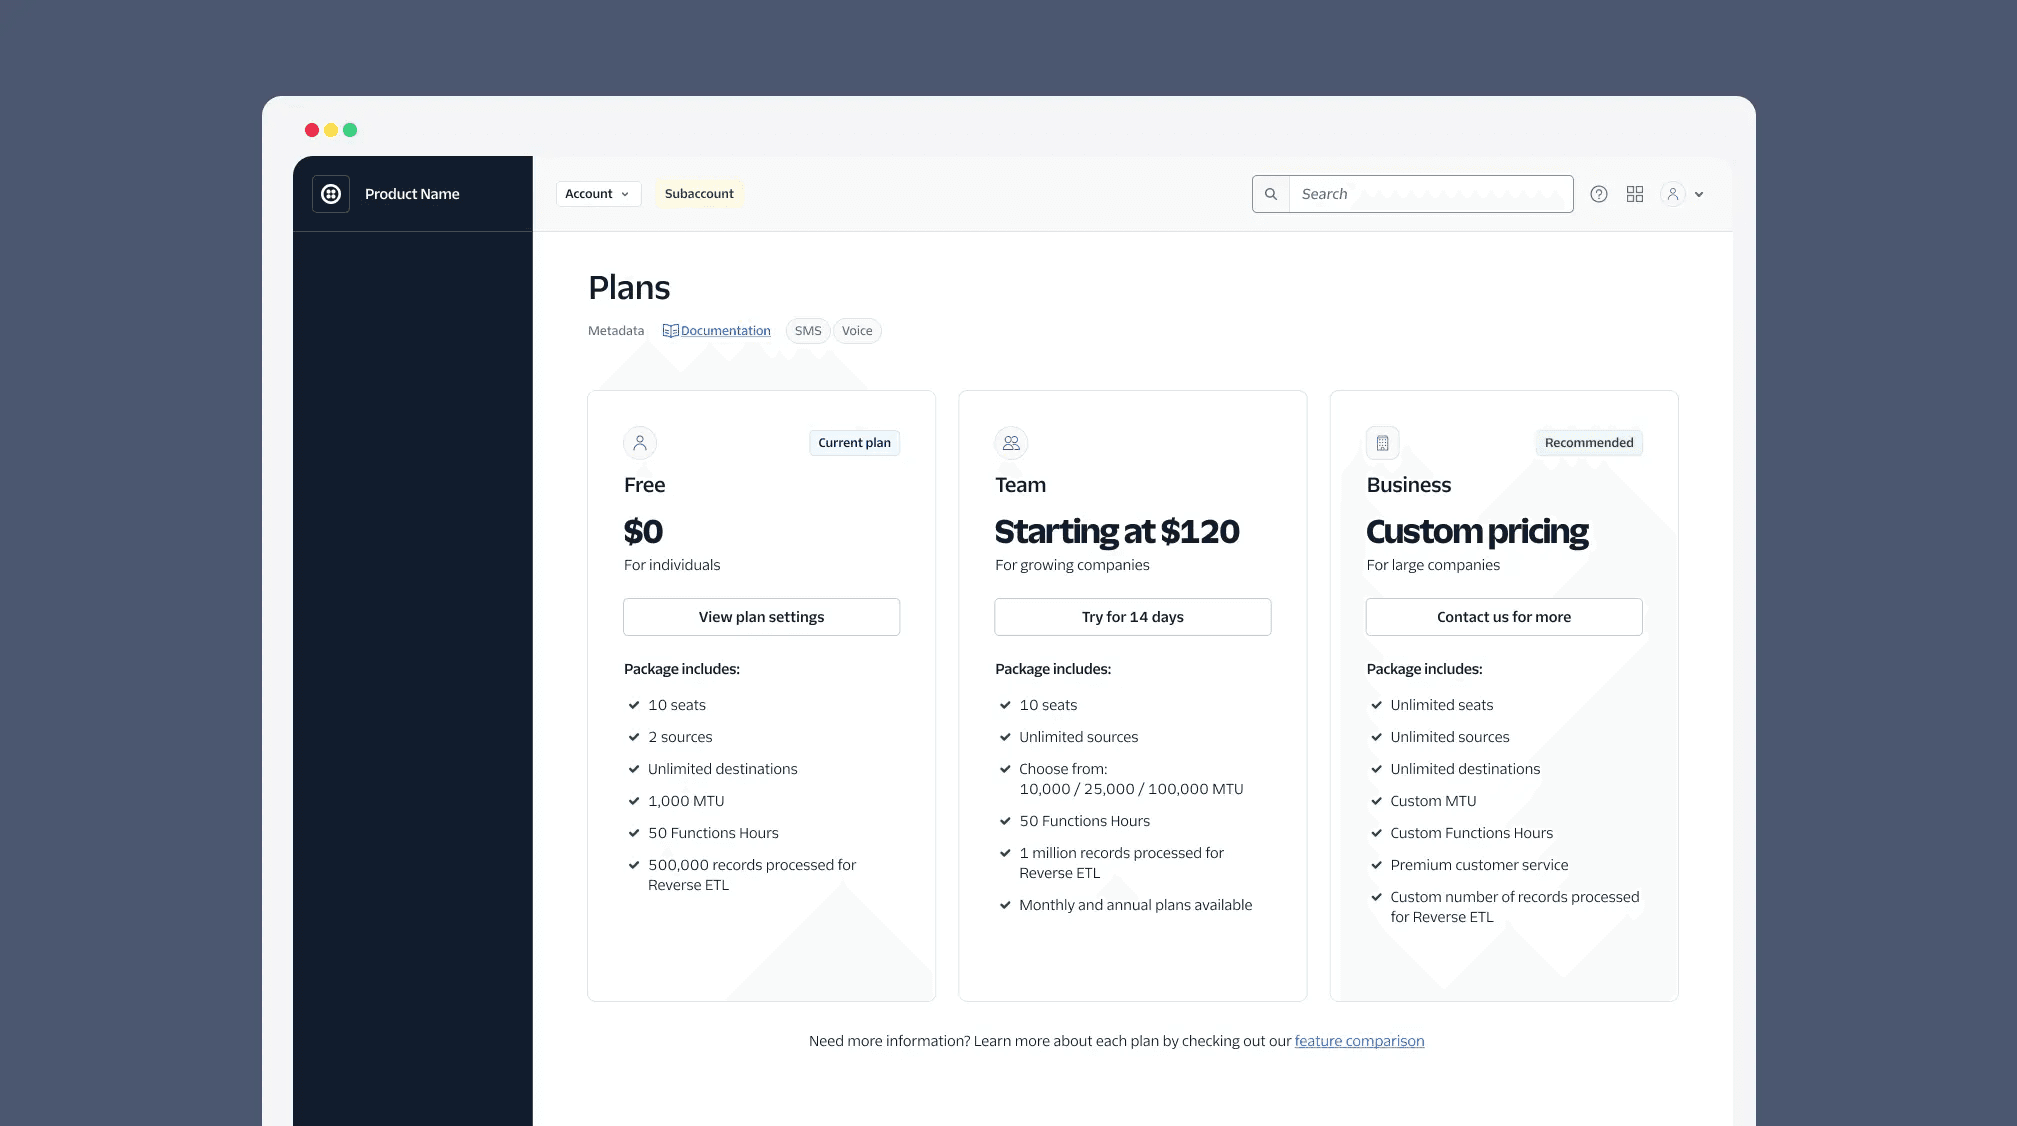This screenshot has height=1126, width=2017.
Task: Click the Free plan person icon
Action: pyautogui.click(x=639, y=442)
